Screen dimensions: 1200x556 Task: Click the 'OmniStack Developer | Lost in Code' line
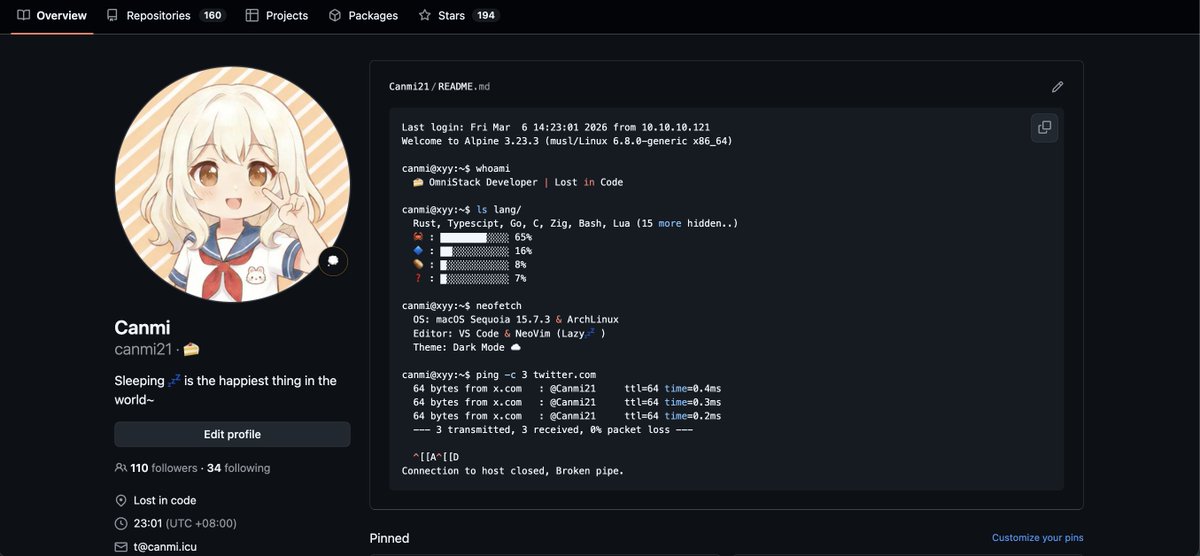tap(518, 182)
